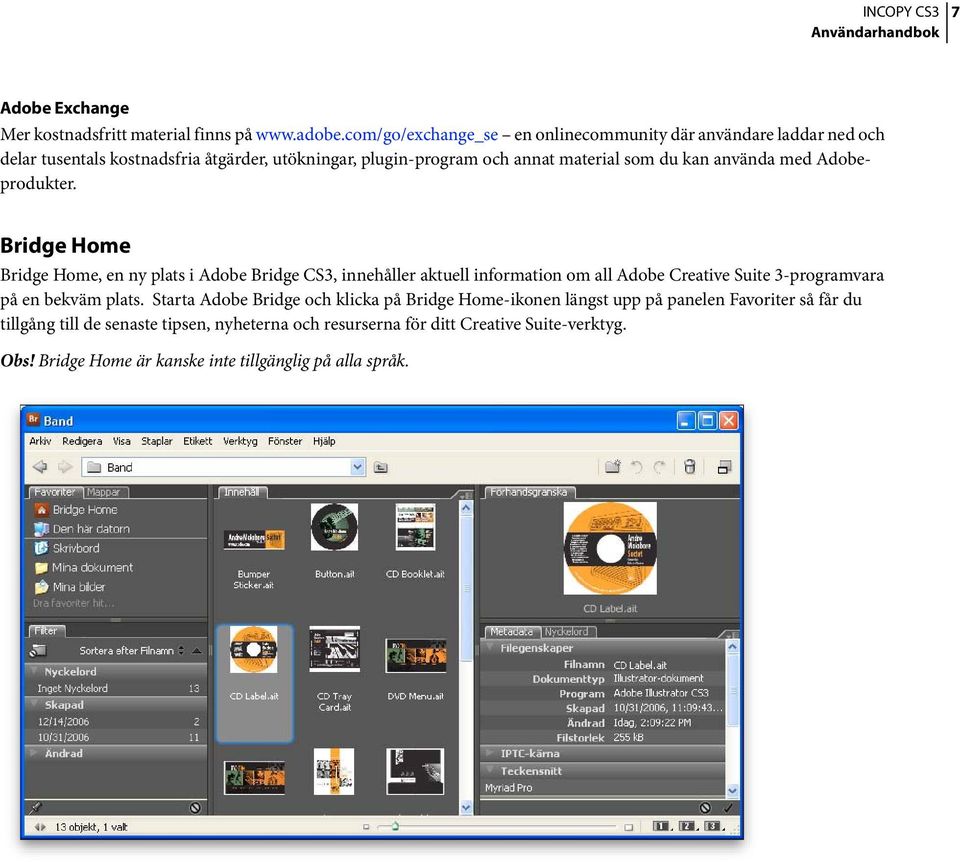Image resolution: width=960 pixels, height=862 pixels.
Task: Open the Arkiv menu
Action: 40,441
